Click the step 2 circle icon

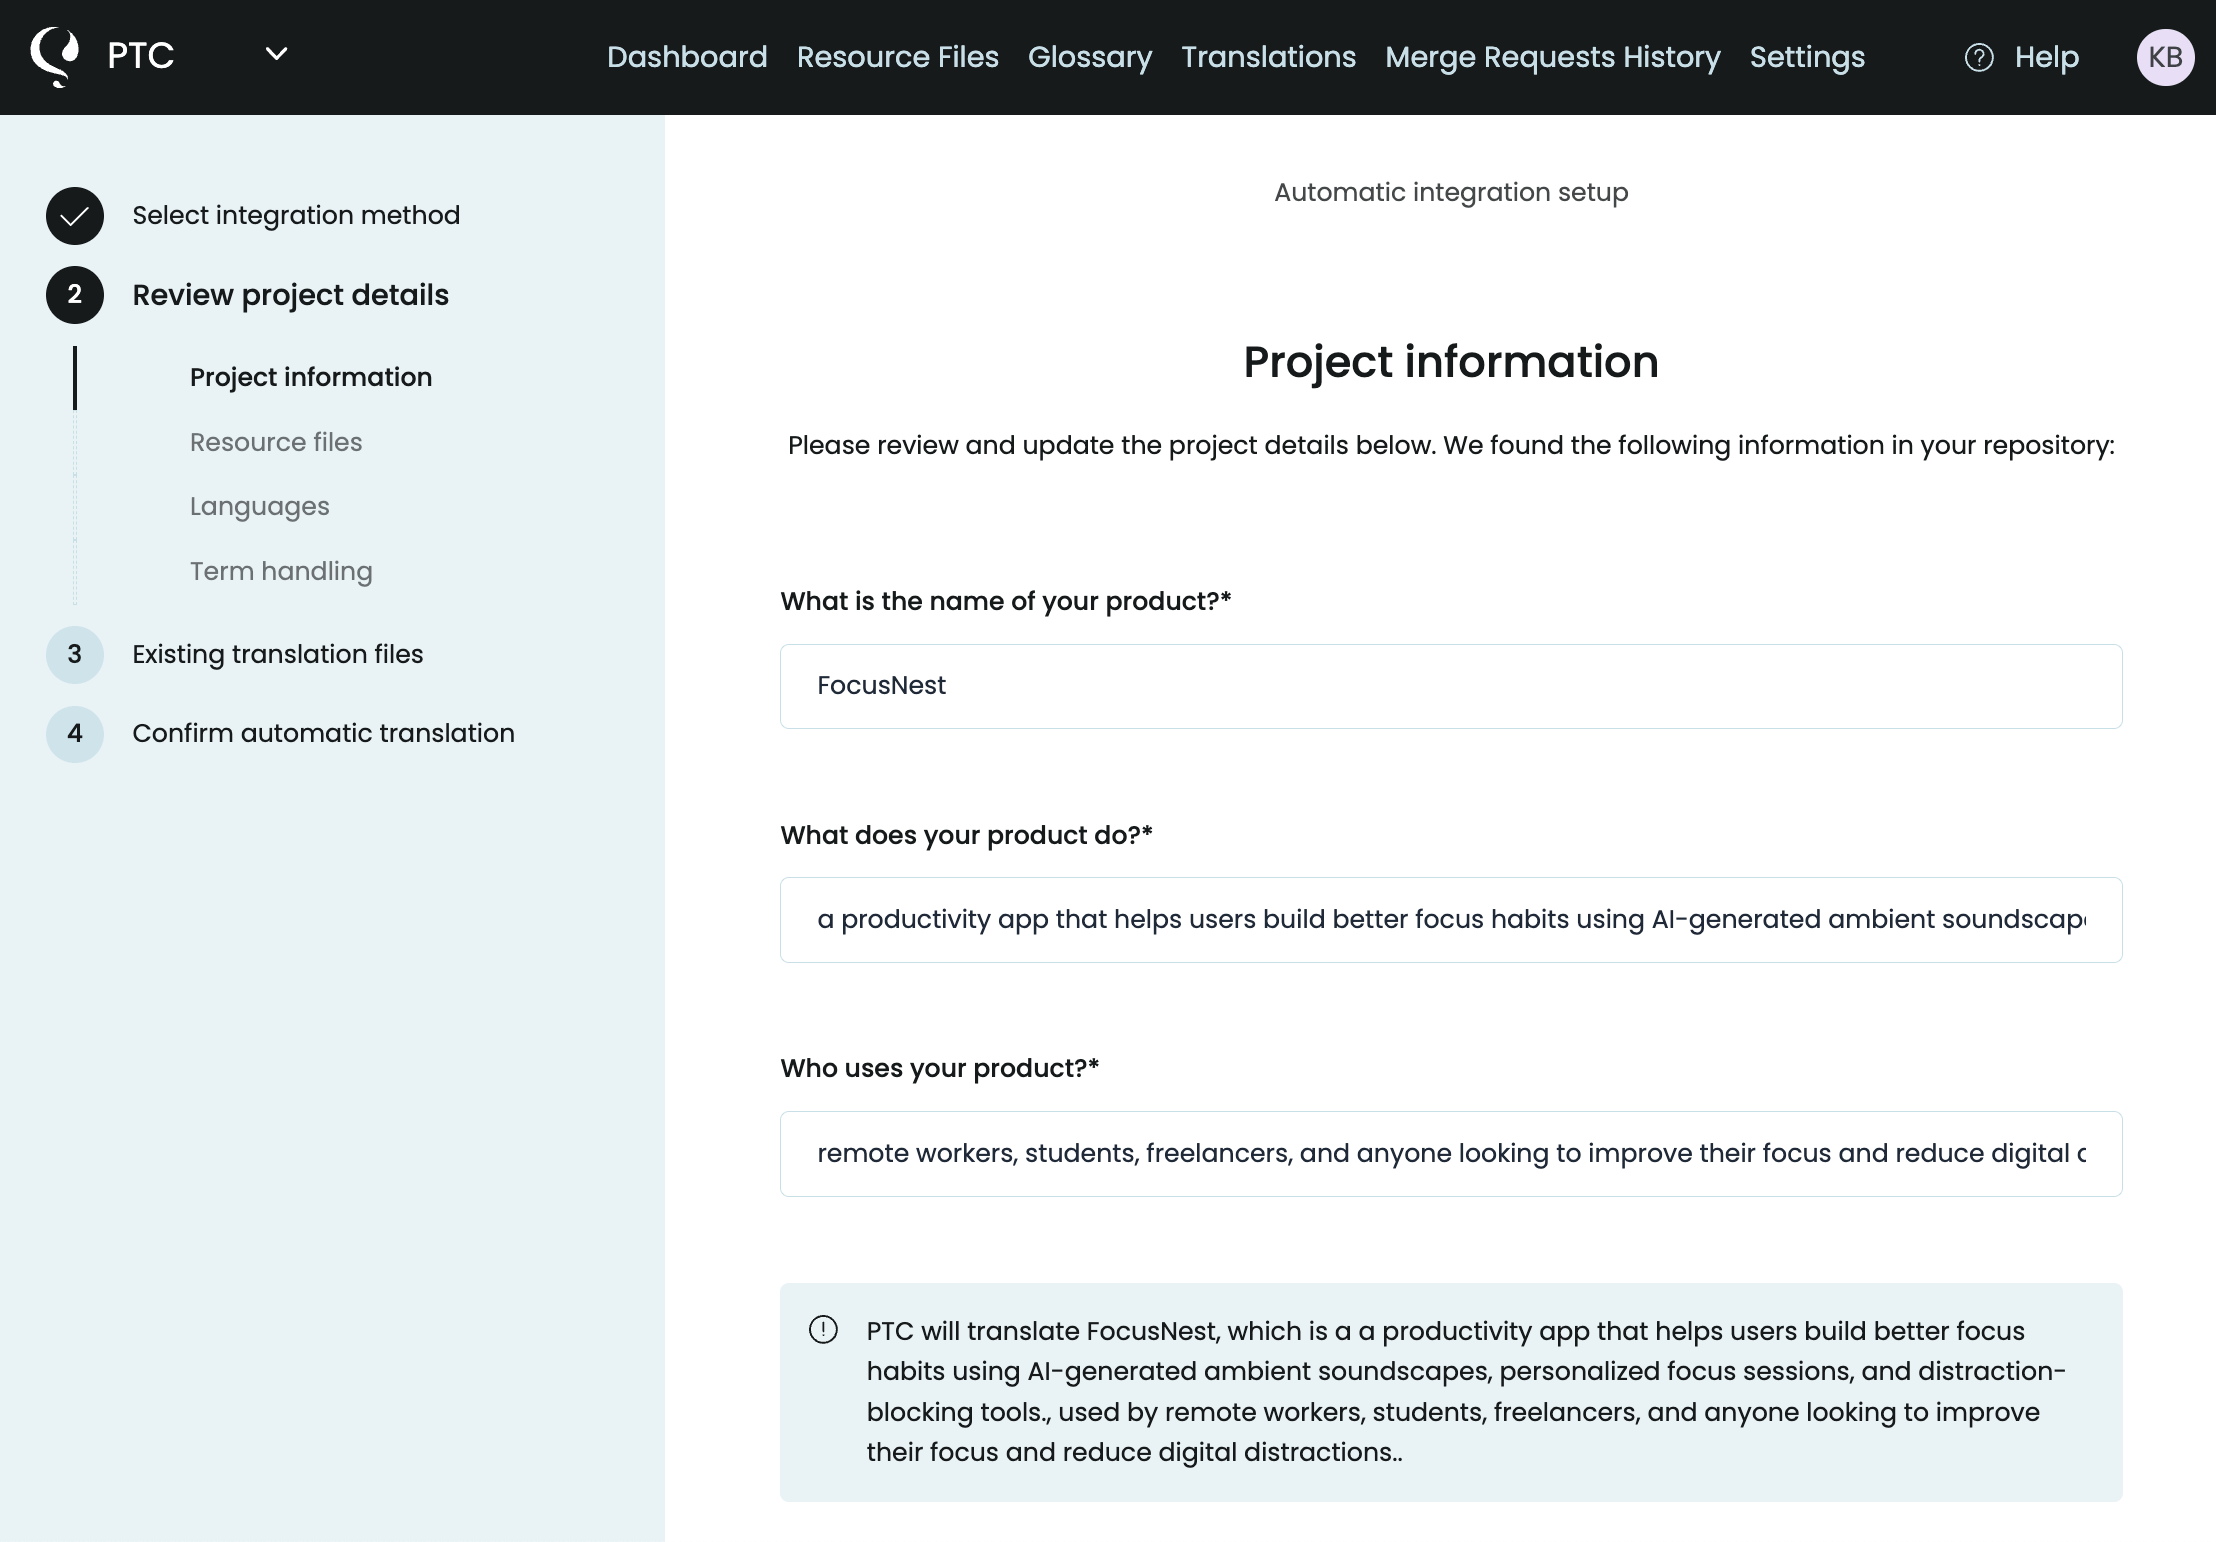[x=75, y=295]
